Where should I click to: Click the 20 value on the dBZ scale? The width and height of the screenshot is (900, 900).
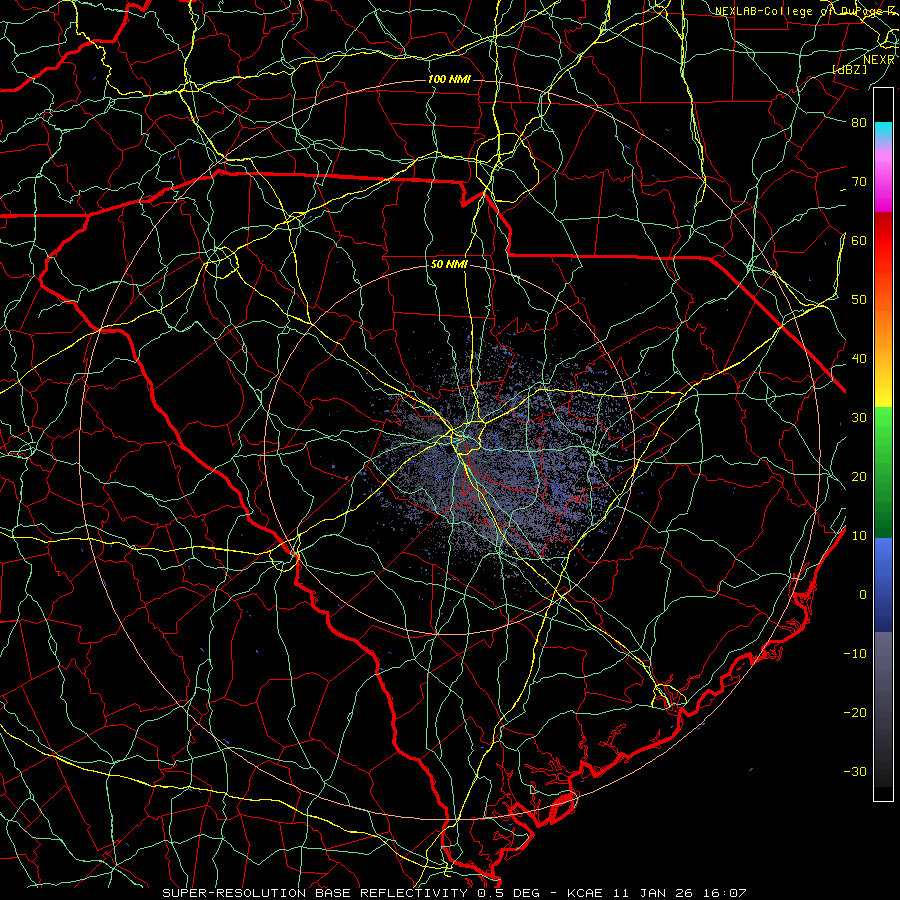coord(859,477)
